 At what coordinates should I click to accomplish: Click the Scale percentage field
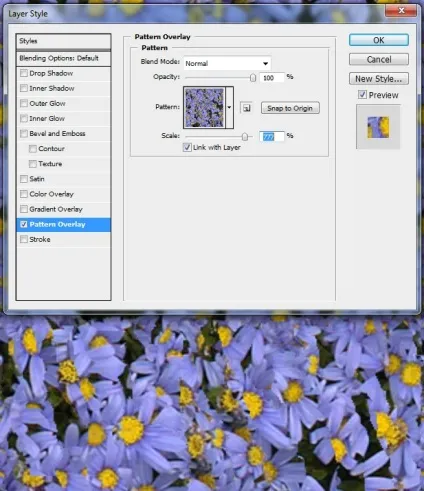272,136
